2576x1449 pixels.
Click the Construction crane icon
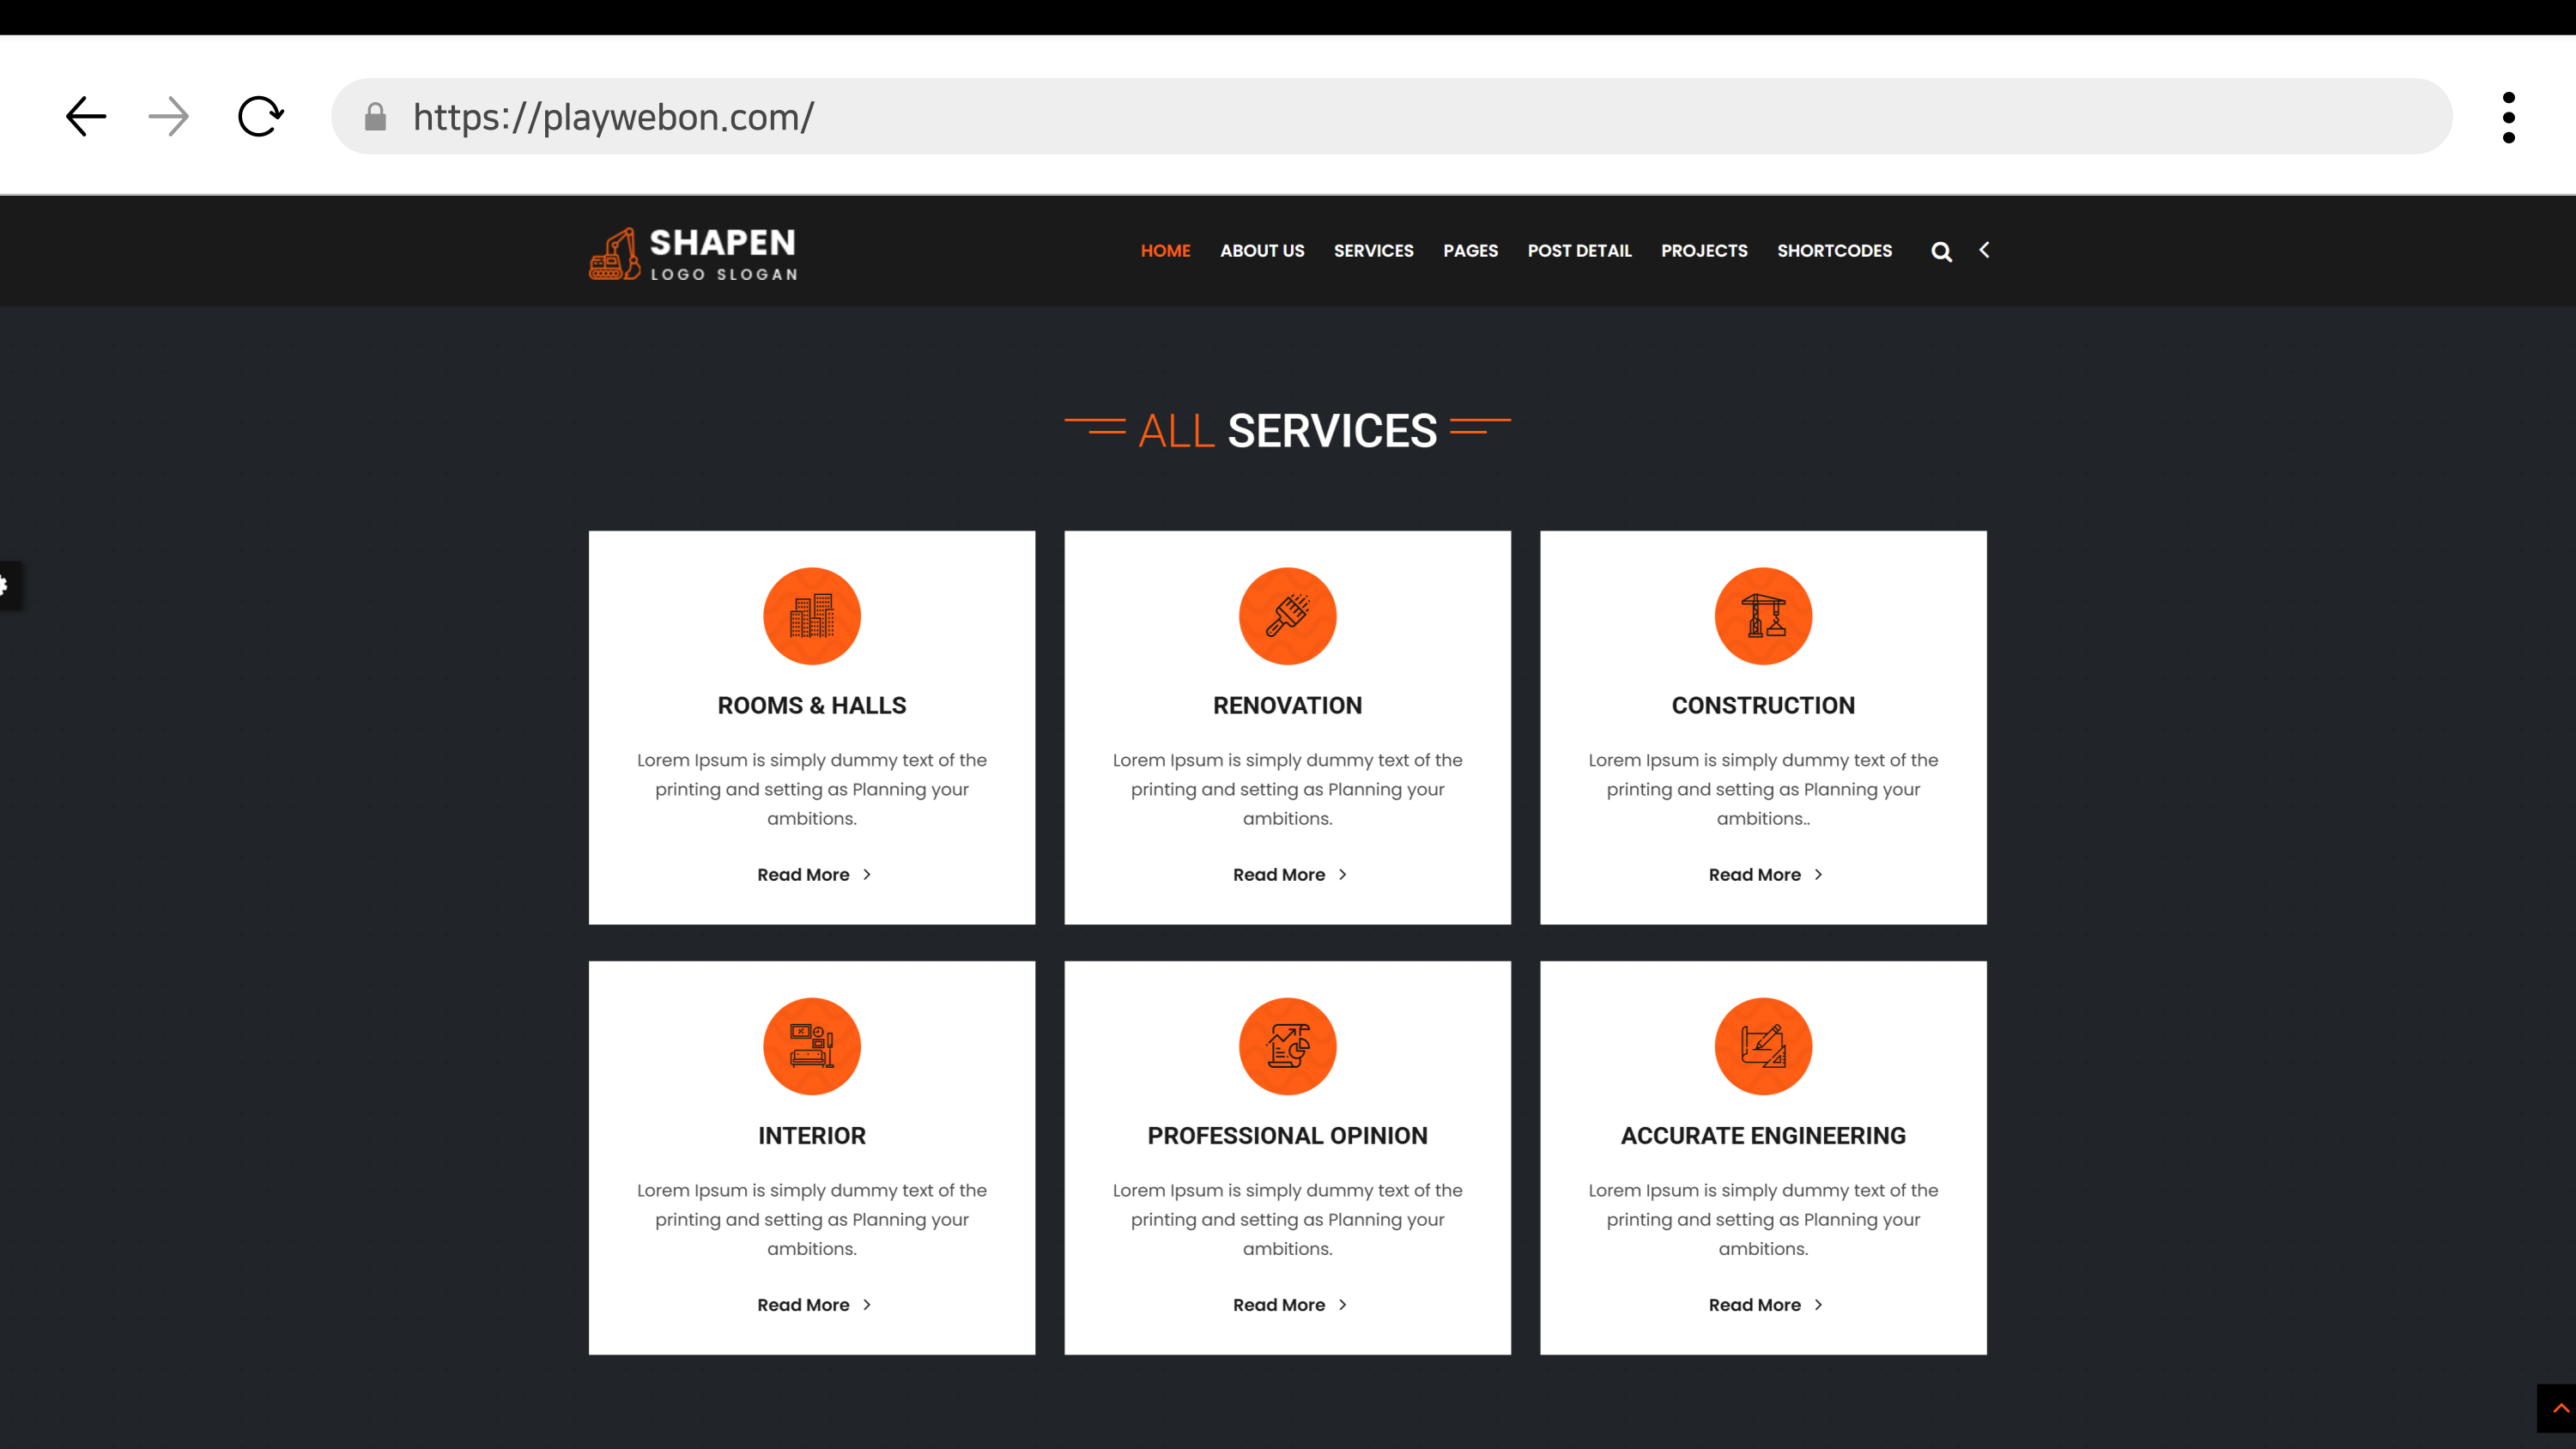[x=1762, y=616]
